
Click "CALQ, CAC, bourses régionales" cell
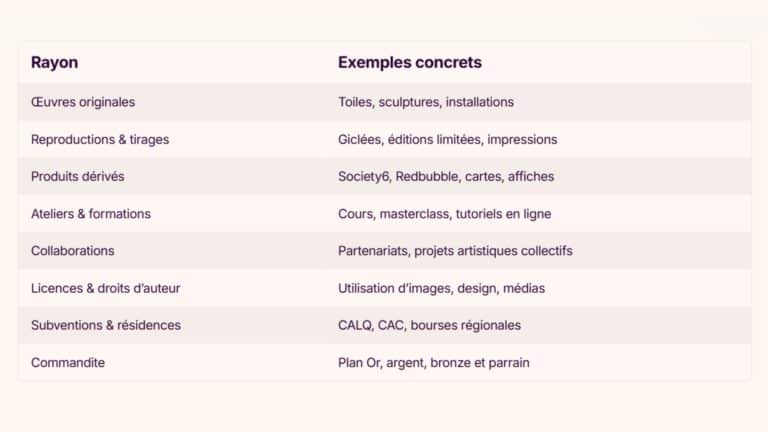(429, 325)
